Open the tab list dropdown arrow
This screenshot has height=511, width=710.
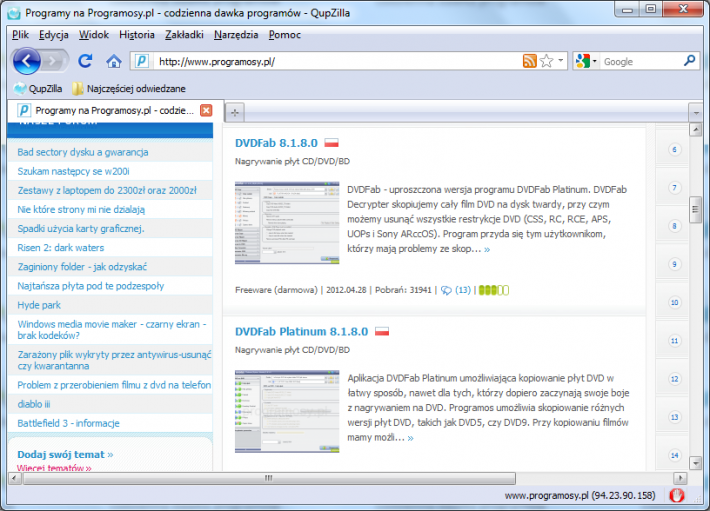point(696,112)
